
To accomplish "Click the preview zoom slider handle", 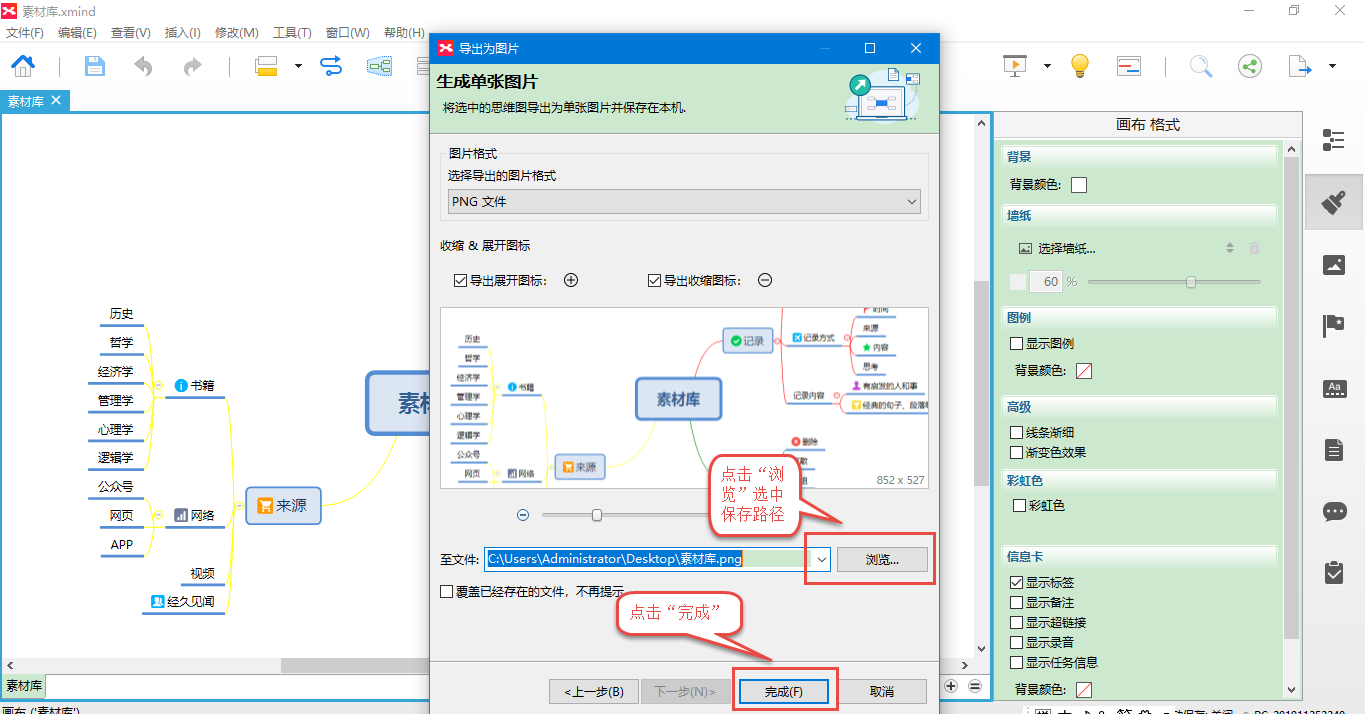I will (x=597, y=515).
